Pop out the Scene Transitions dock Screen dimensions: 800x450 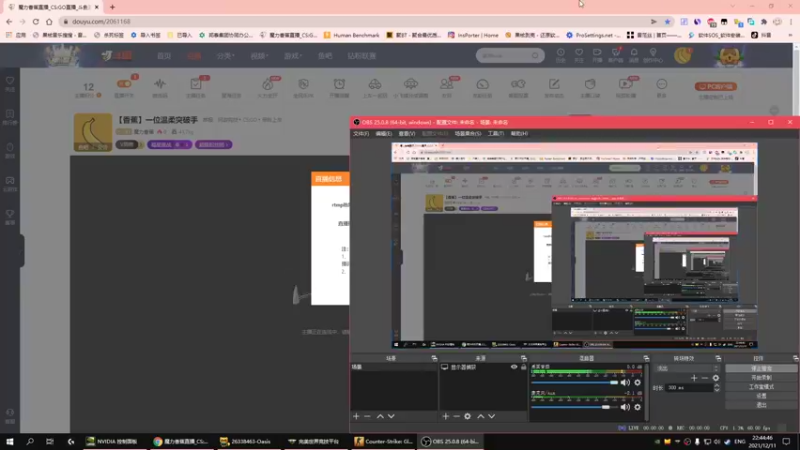tap(718, 358)
